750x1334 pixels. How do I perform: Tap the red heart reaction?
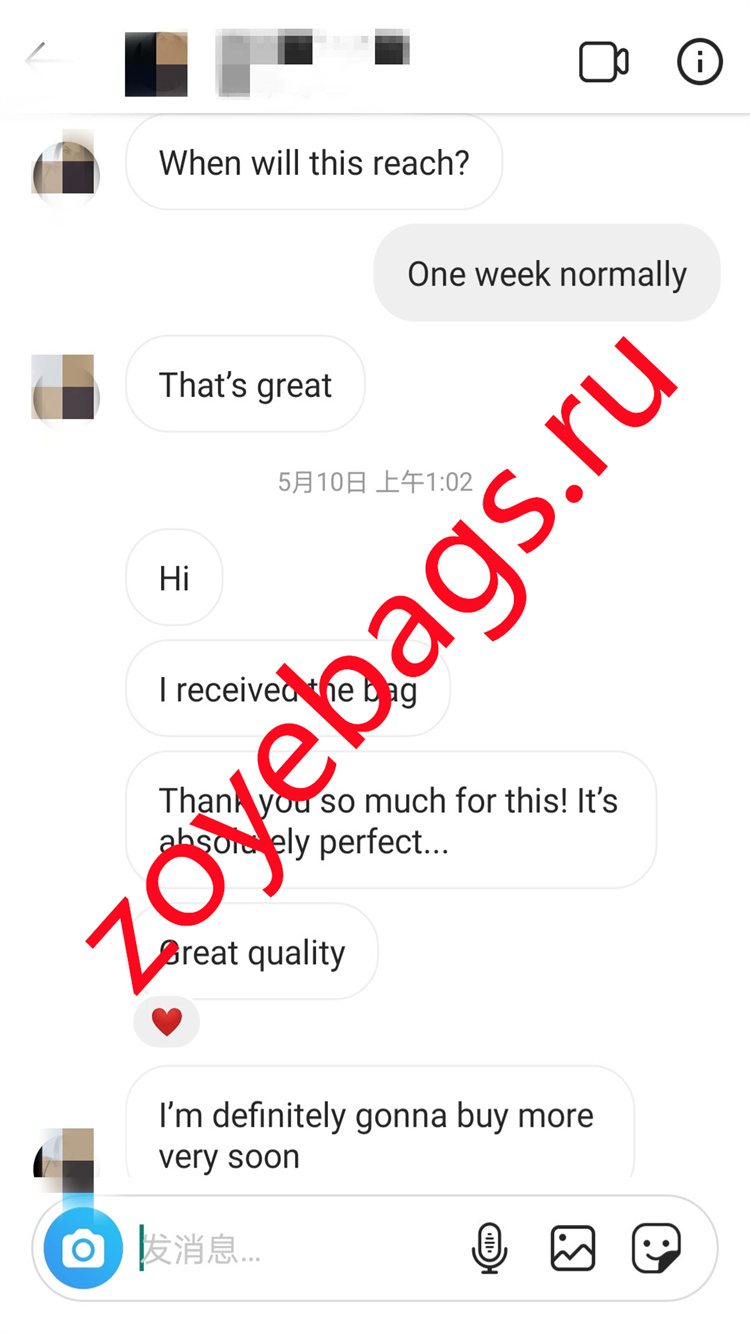coord(166,1021)
